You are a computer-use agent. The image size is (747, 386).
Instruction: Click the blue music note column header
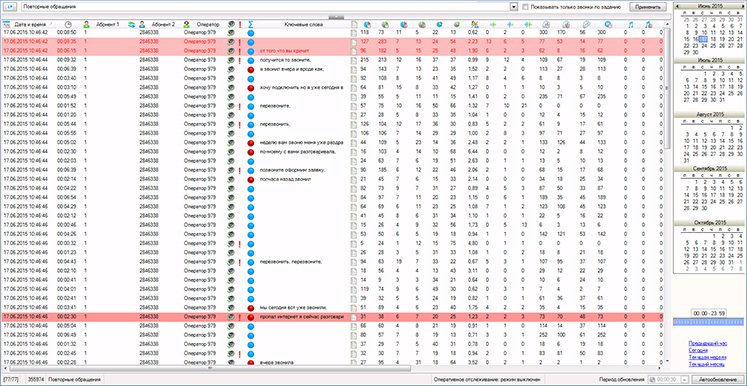(x=631, y=24)
